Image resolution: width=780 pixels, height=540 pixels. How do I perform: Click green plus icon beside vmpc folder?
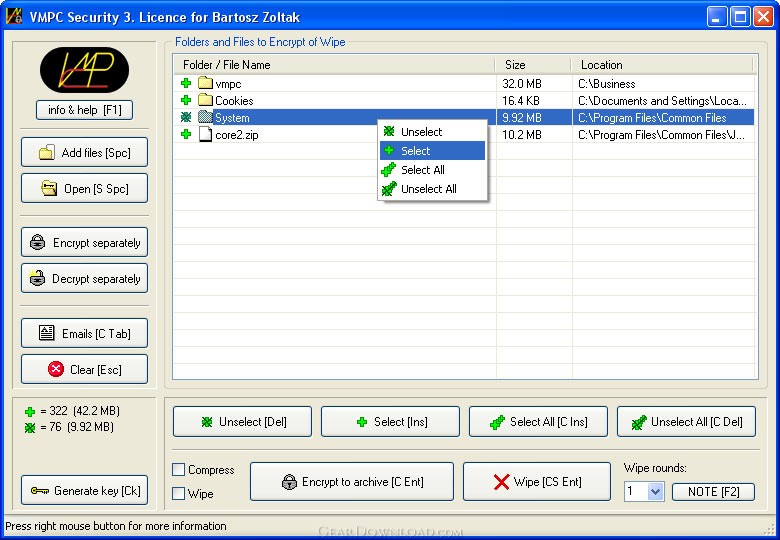[186, 84]
